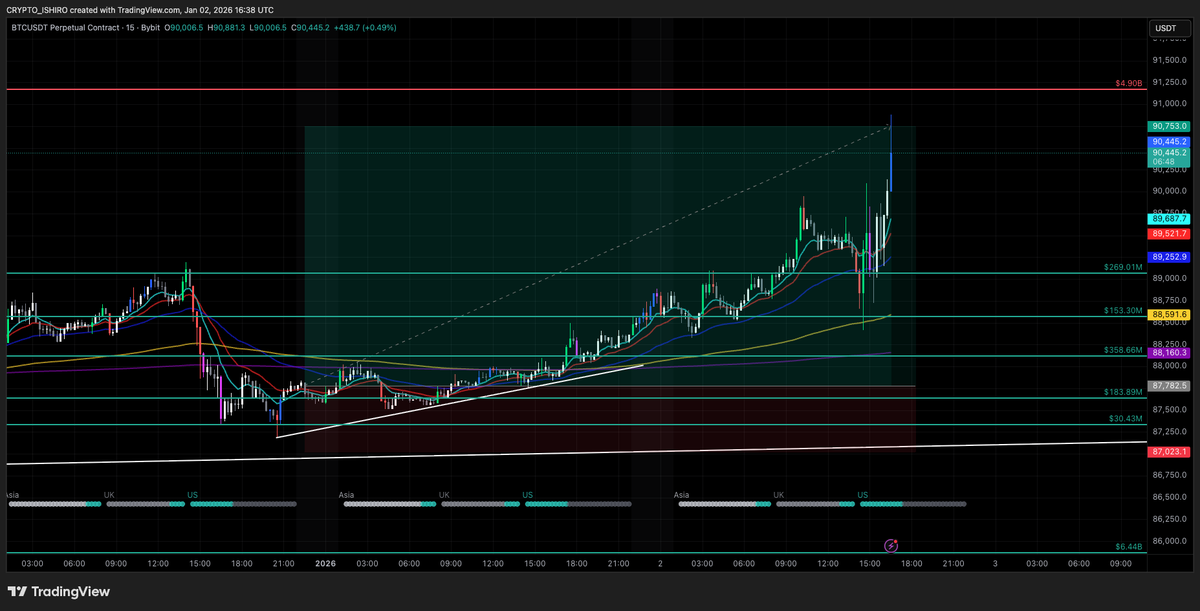Screen dimensions: 1200x611
Task: Select the red 87,023.1 price label
Action: coord(1169,453)
